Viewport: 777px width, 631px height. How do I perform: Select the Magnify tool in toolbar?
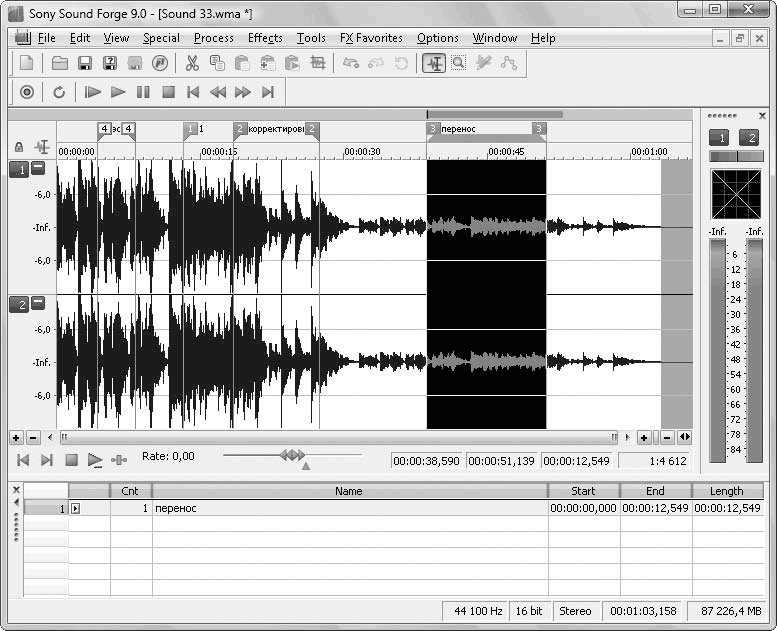click(x=458, y=63)
